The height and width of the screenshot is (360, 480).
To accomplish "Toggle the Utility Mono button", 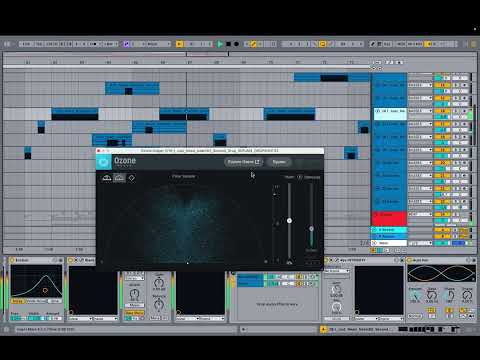I will (x=134, y=305).
